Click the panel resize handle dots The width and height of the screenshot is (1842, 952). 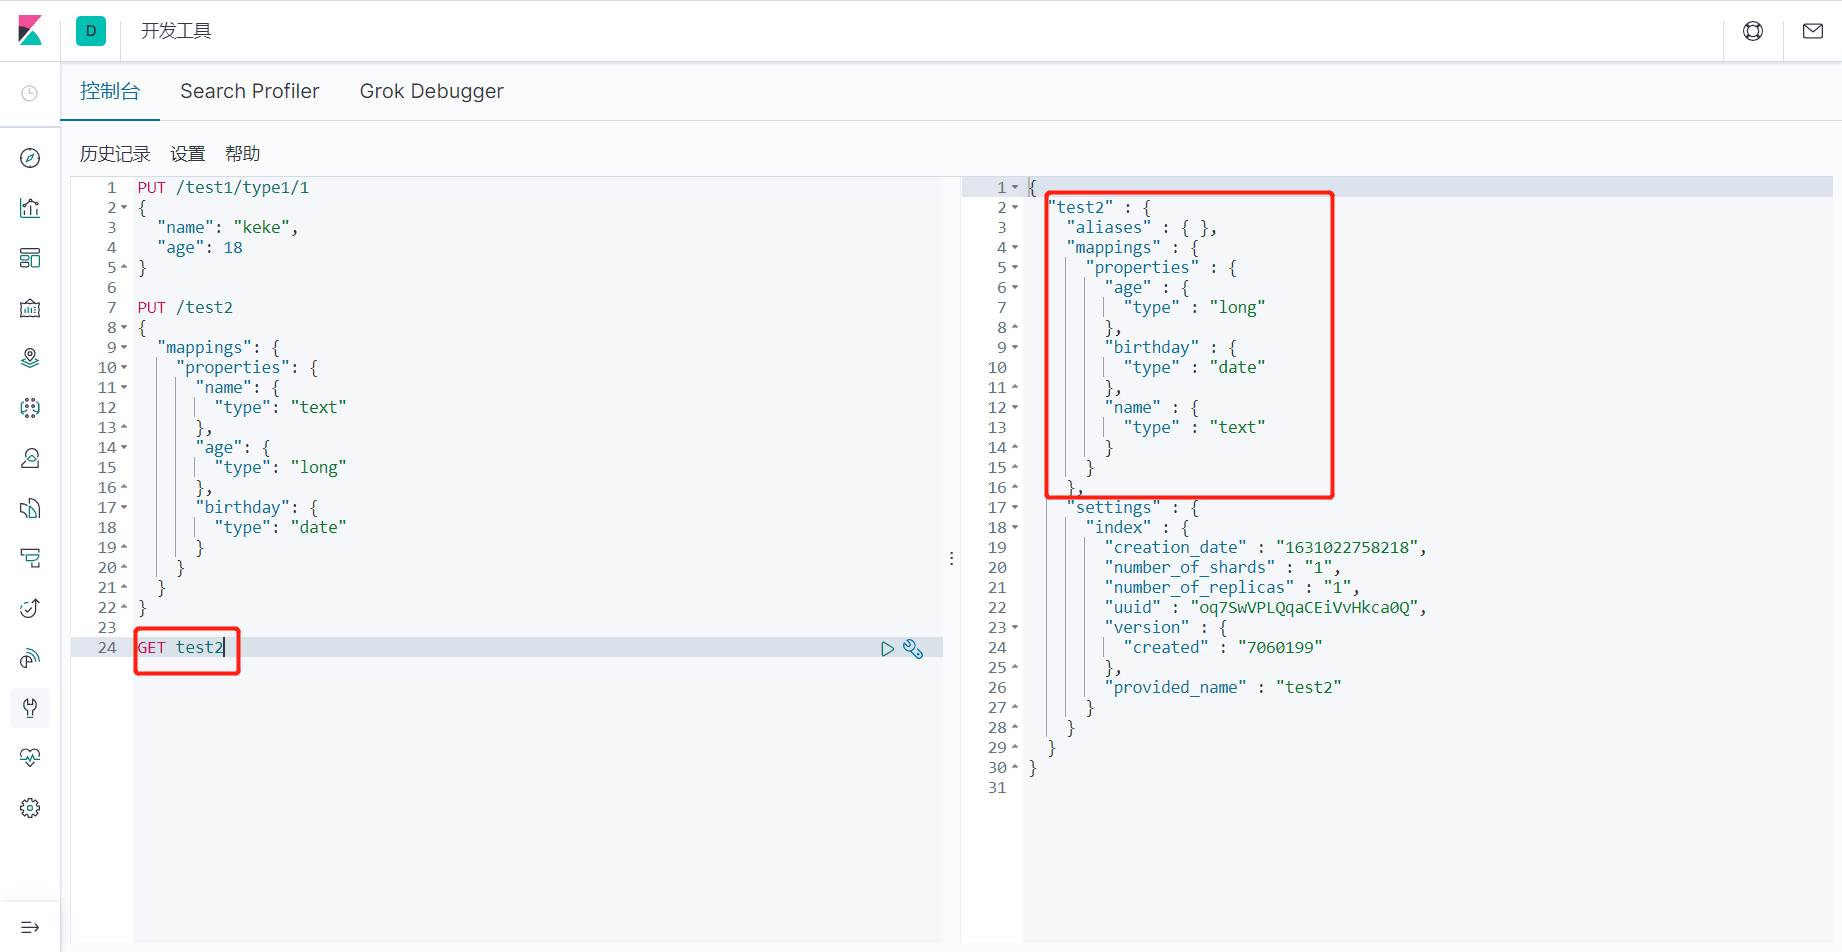951,558
